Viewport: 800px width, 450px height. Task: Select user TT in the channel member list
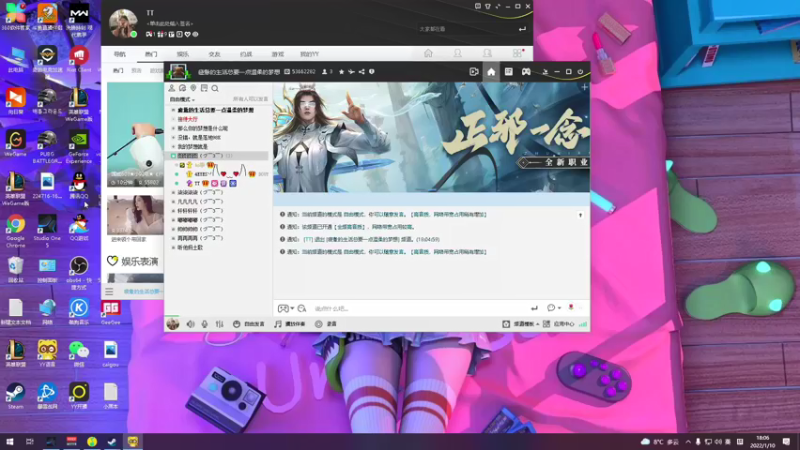[197, 183]
